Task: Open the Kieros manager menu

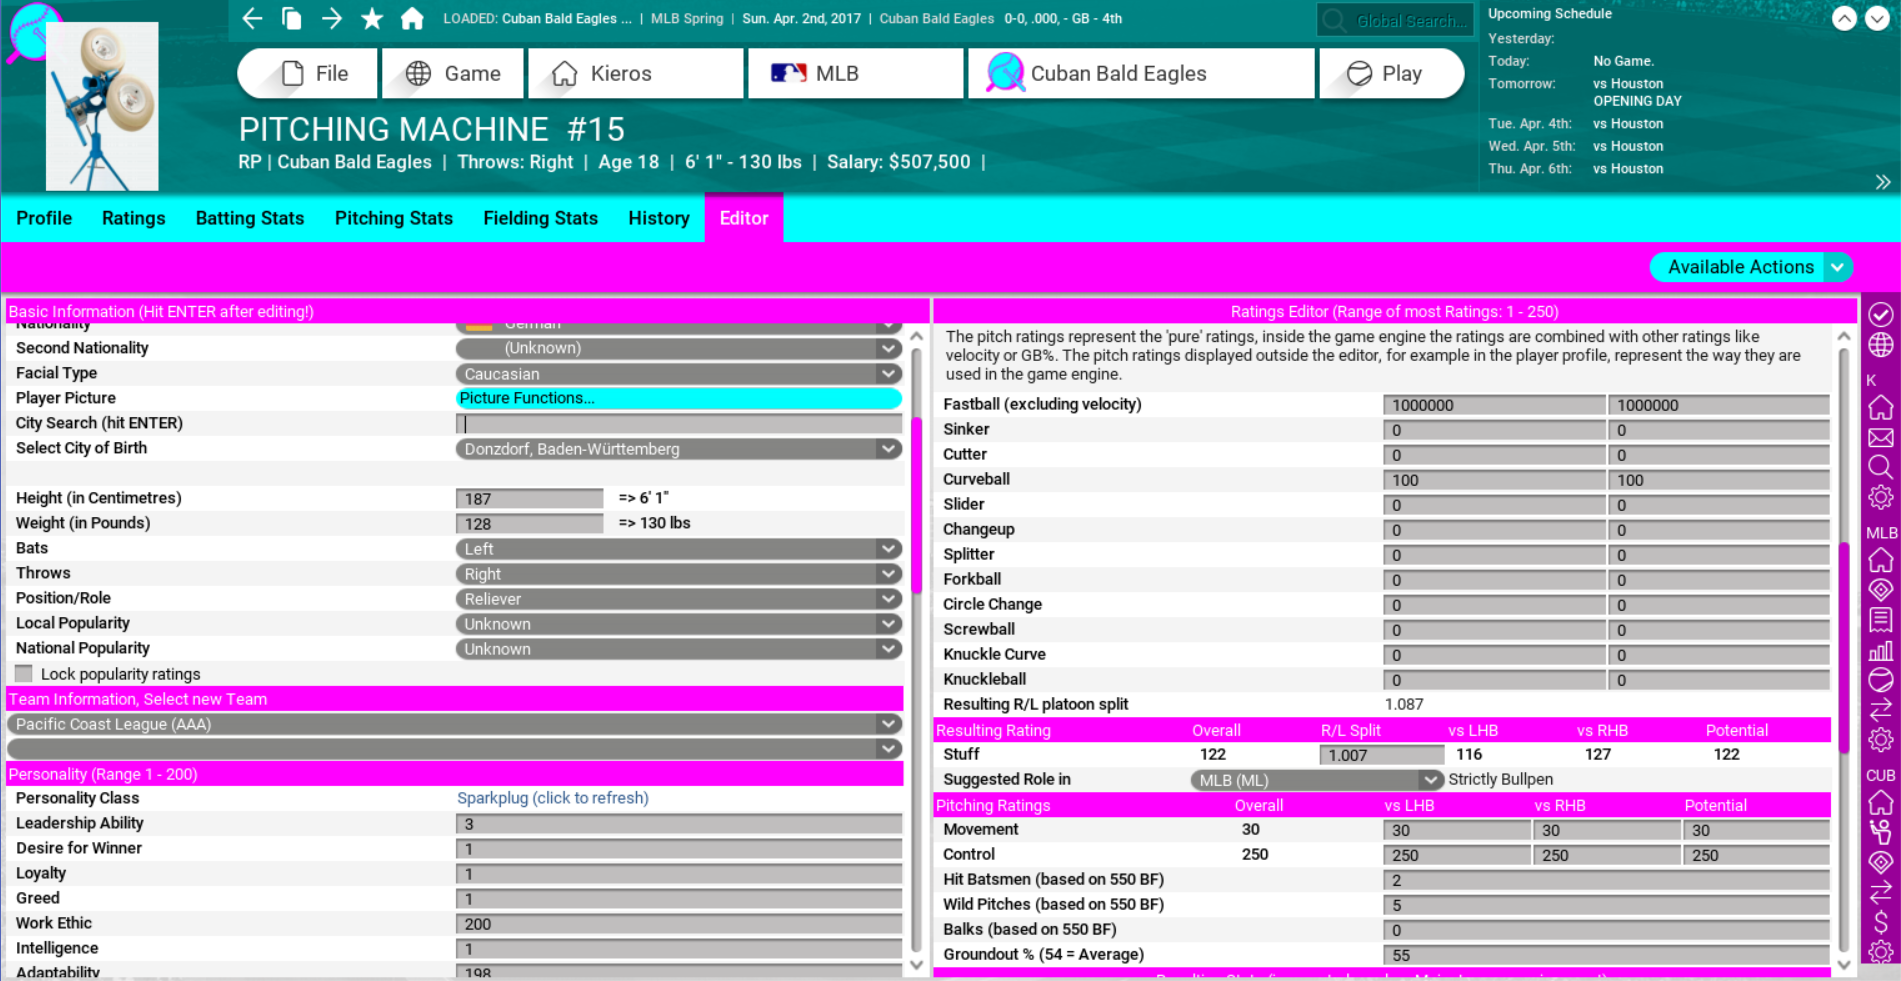Action: pyautogui.click(x=636, y=73)
